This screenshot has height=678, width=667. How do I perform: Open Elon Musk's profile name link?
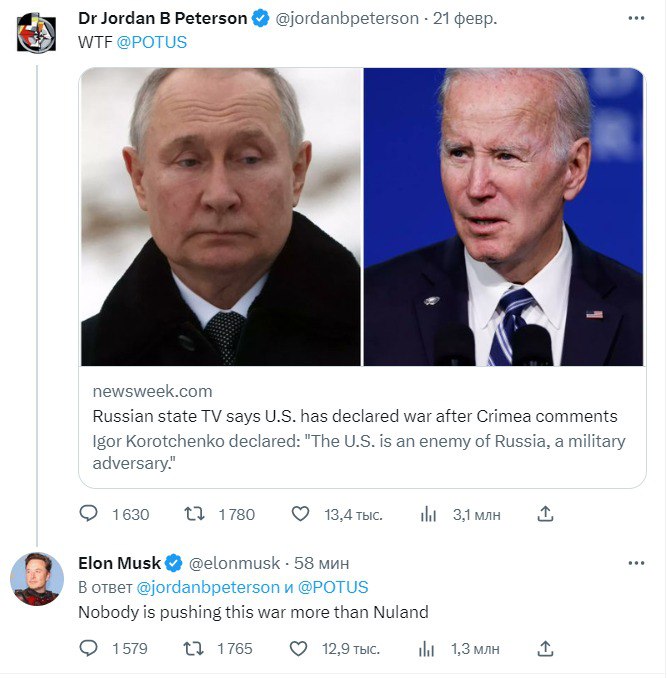click(119, 563)
